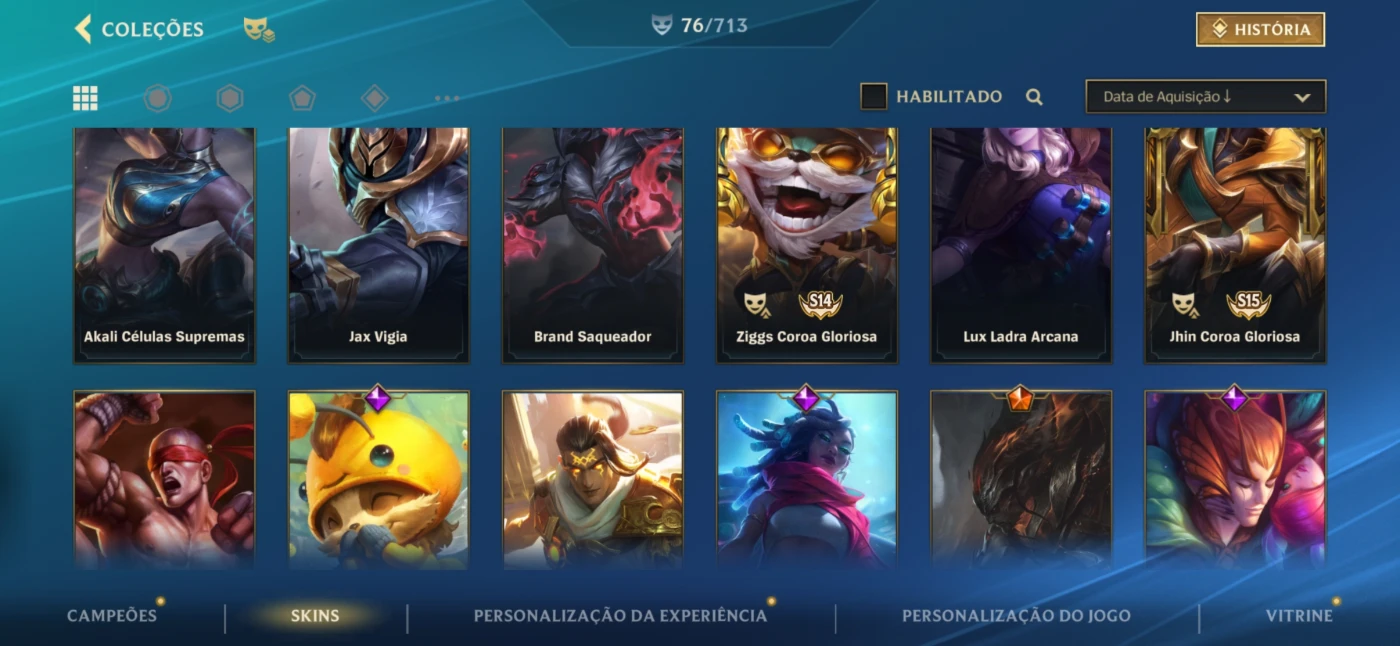
Task: Open the search magnifier icon
Action: coord(1034,97)
